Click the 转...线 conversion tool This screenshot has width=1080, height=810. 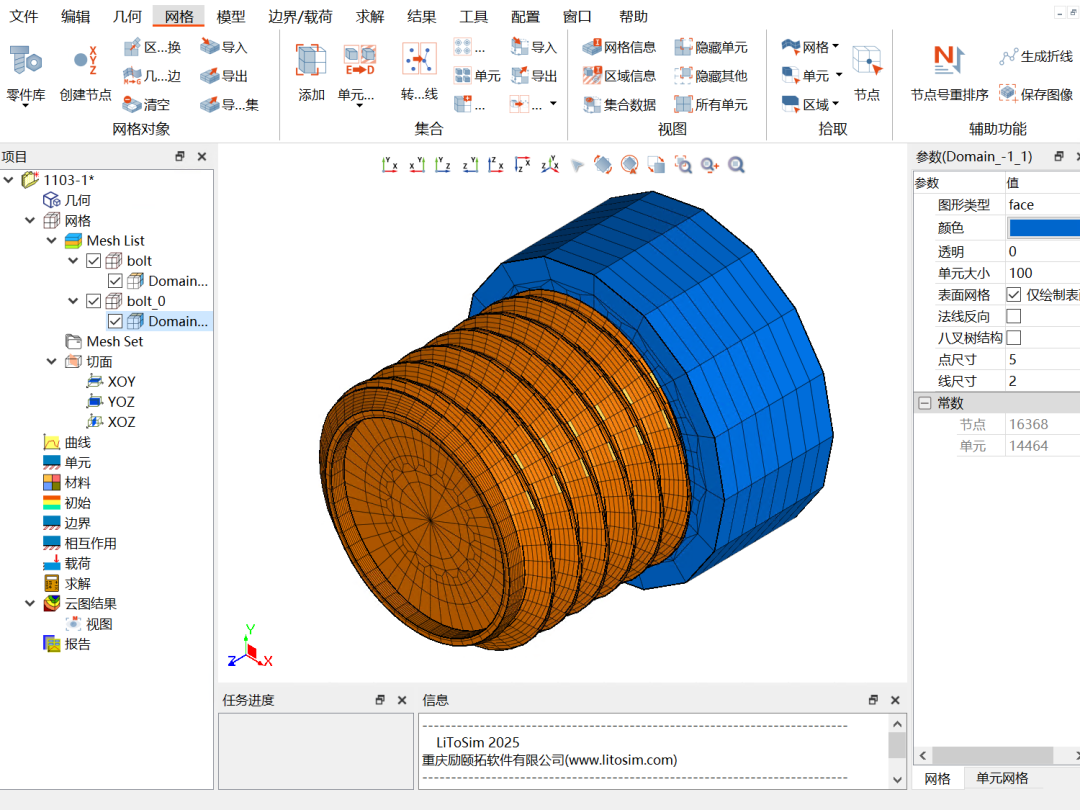[419, 72]
